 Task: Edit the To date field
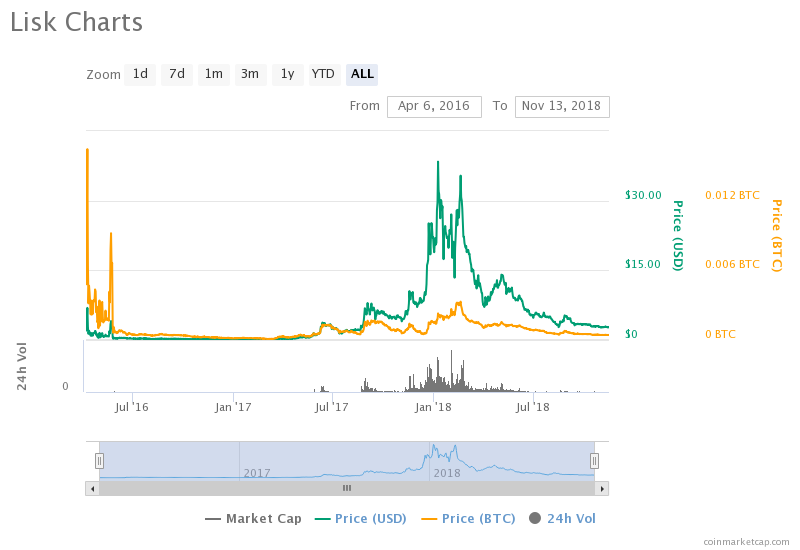(x=562, y=106)
